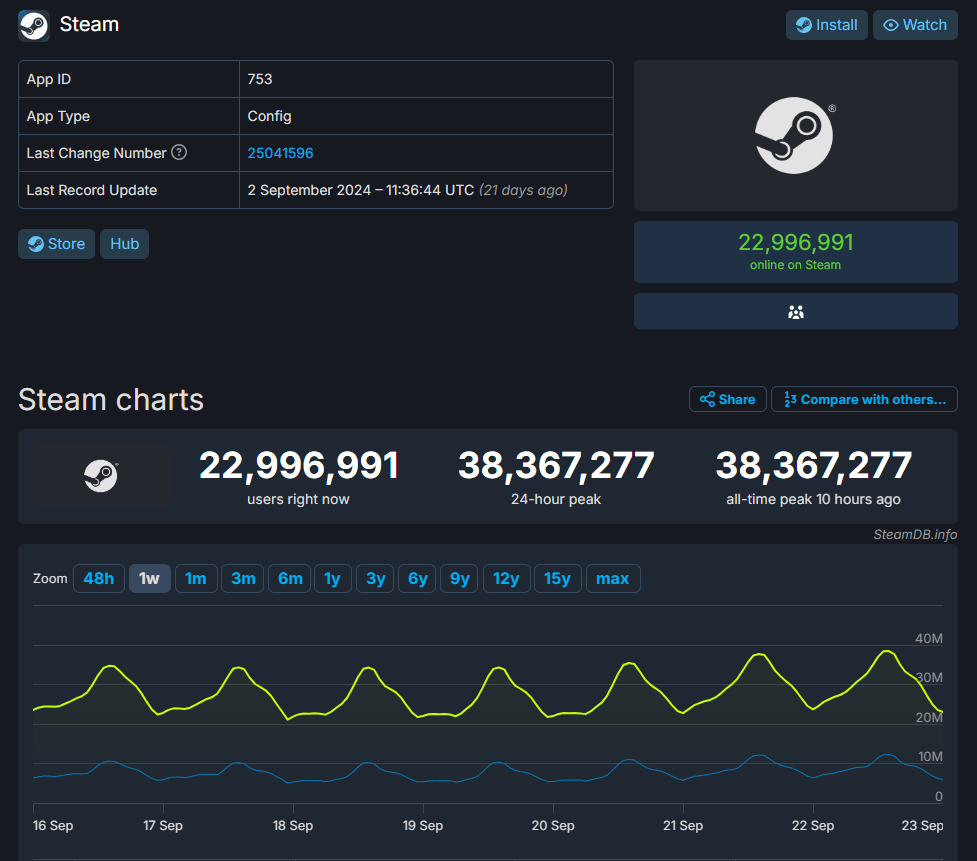Click the Steam icon in the Store button
The height and width of the screenshot is (861, 977).
tap(36, 244)
